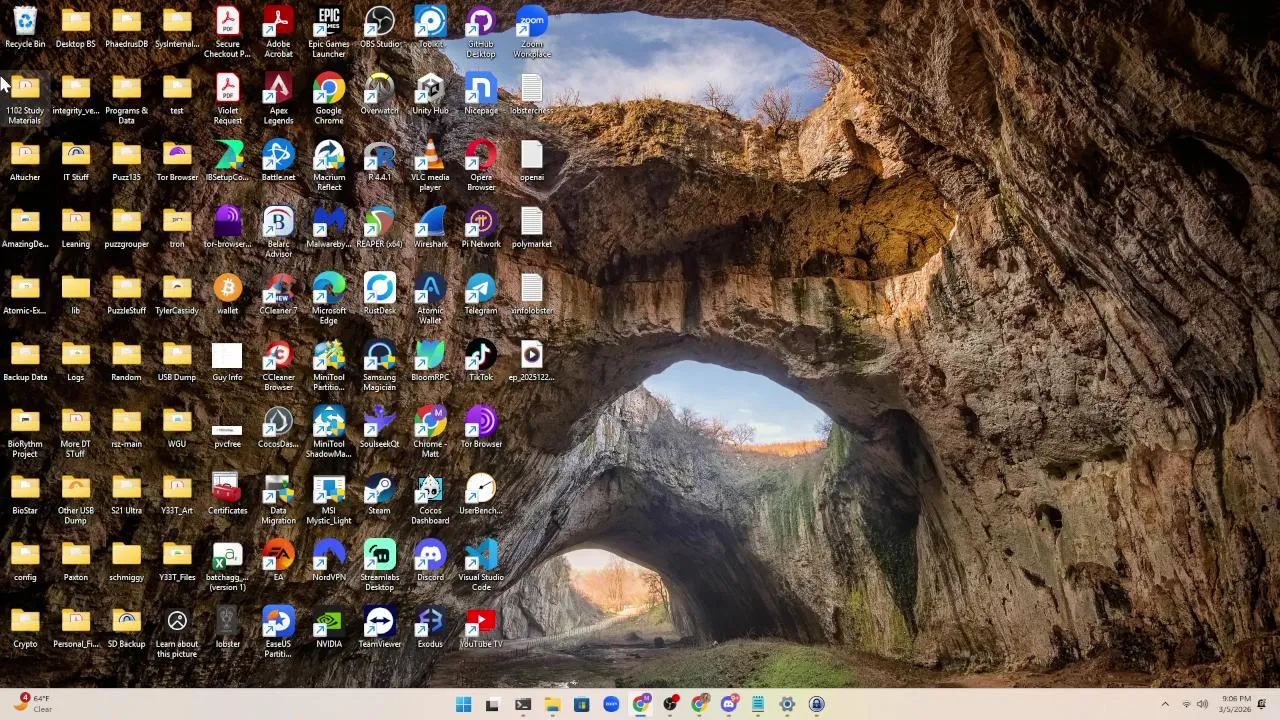This screenshot has height=720, width=1280.
Task: Open notification bell in system tray
Action: tap(1262, 704)
